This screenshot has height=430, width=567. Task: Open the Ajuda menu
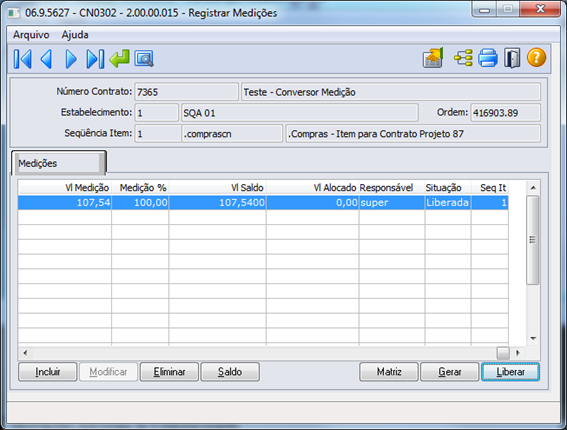[75, 35]
